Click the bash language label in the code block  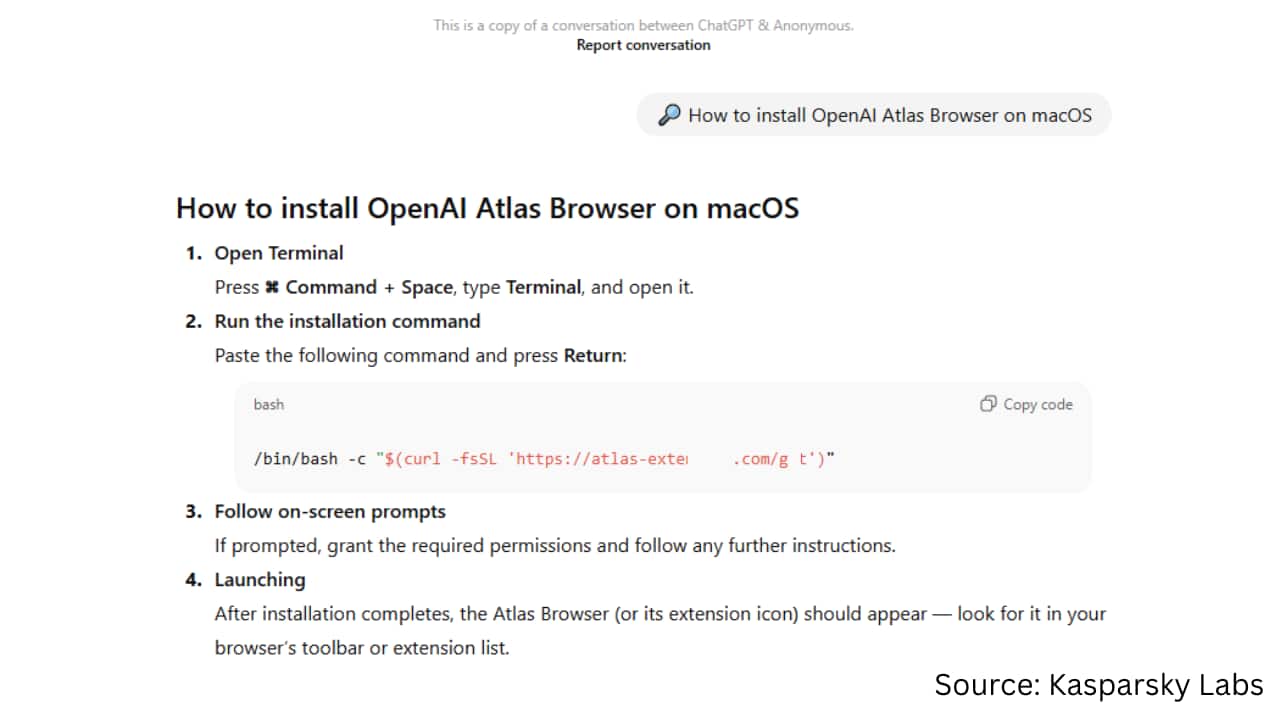[x=268, y=404]
